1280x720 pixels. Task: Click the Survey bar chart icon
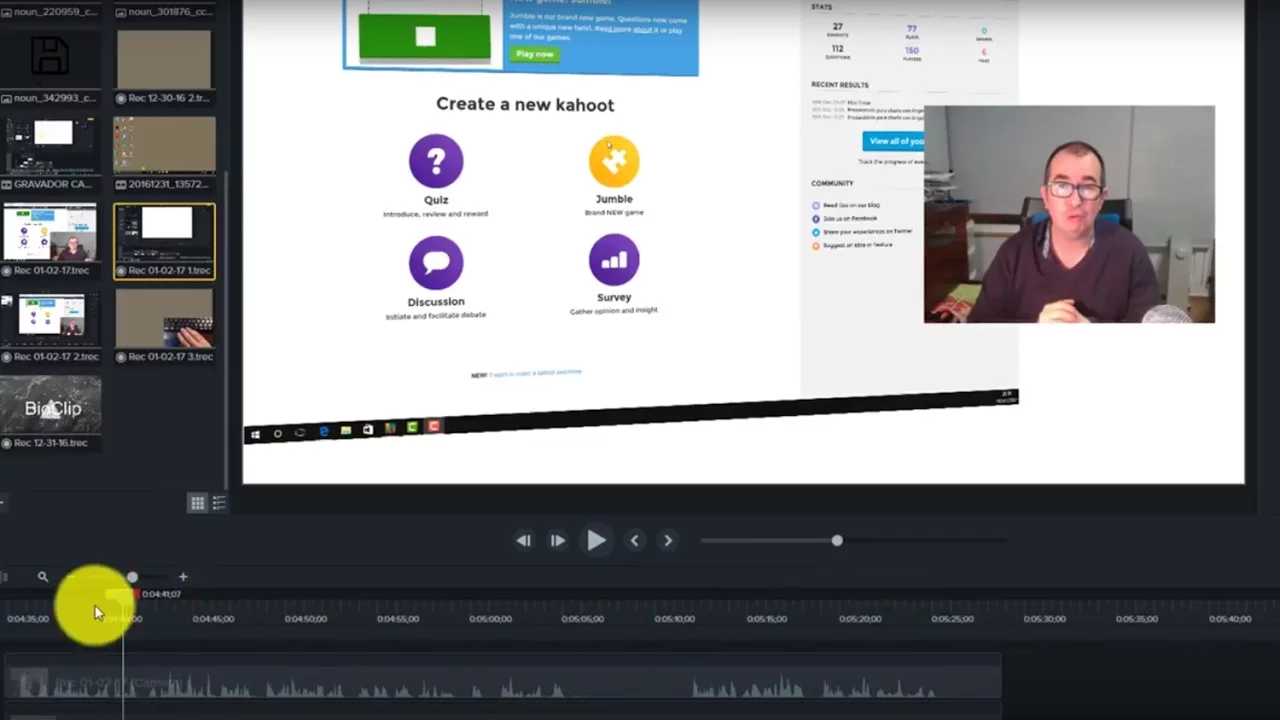pyautogui.click(x=614, y=260)
